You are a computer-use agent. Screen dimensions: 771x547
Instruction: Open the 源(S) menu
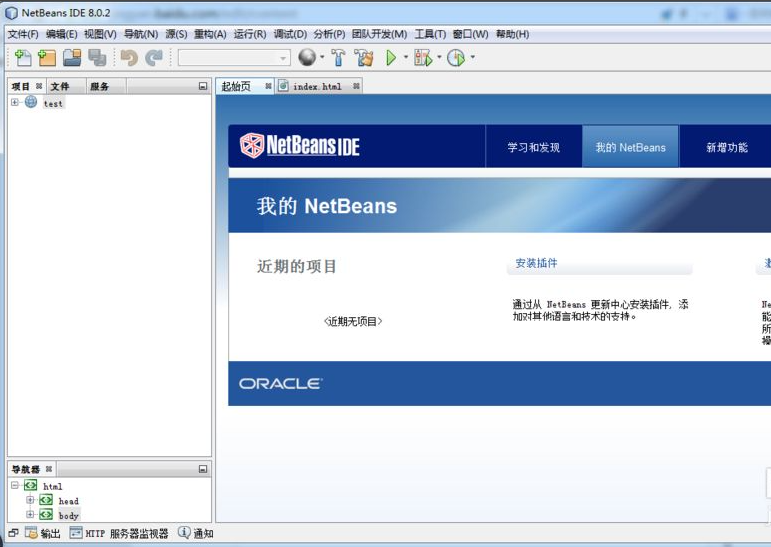[176, 34]
